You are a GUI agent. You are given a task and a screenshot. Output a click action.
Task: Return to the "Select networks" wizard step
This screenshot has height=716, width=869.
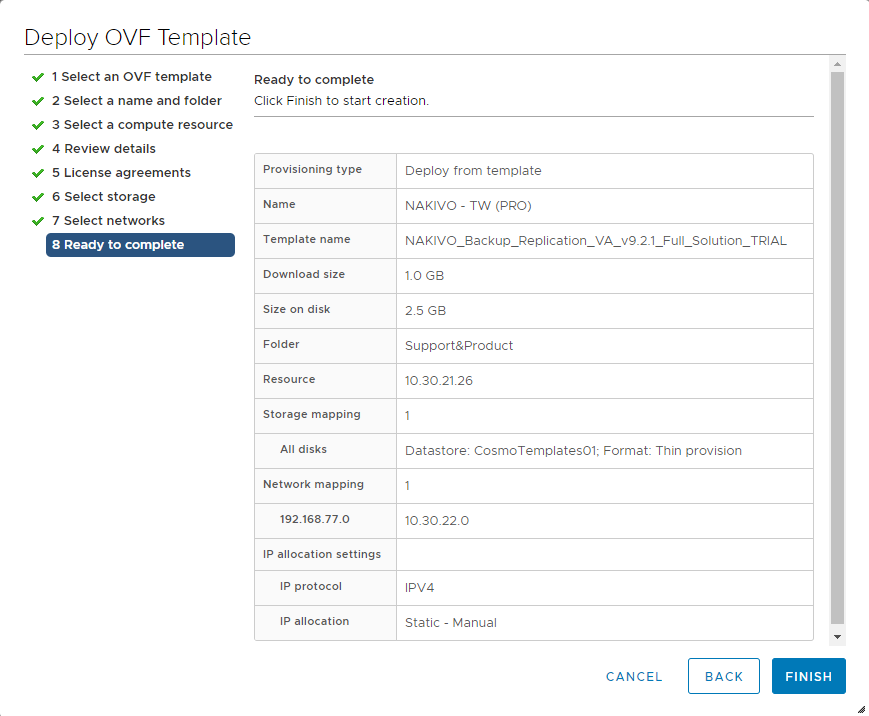pyautogui.click(x=108, y=220)
